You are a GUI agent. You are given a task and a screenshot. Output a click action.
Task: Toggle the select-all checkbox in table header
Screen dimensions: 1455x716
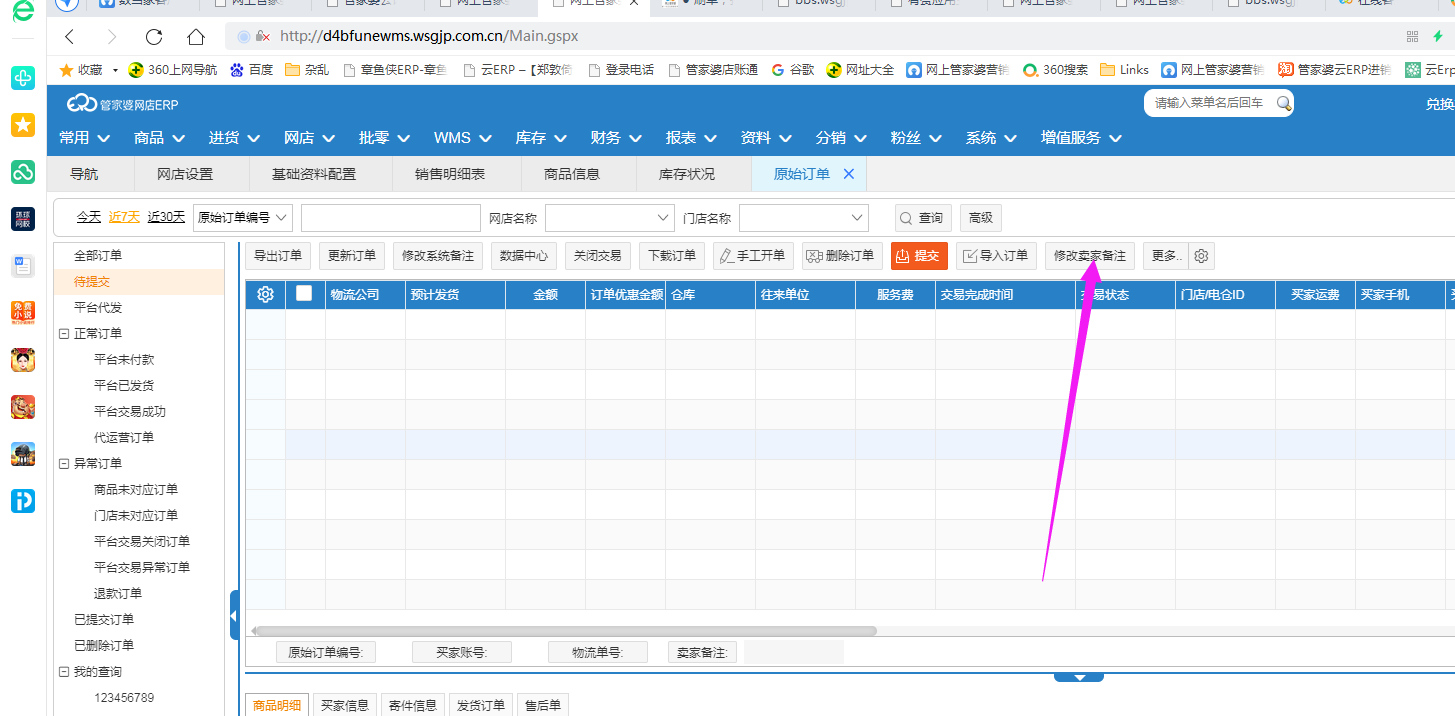coord(304,294)
